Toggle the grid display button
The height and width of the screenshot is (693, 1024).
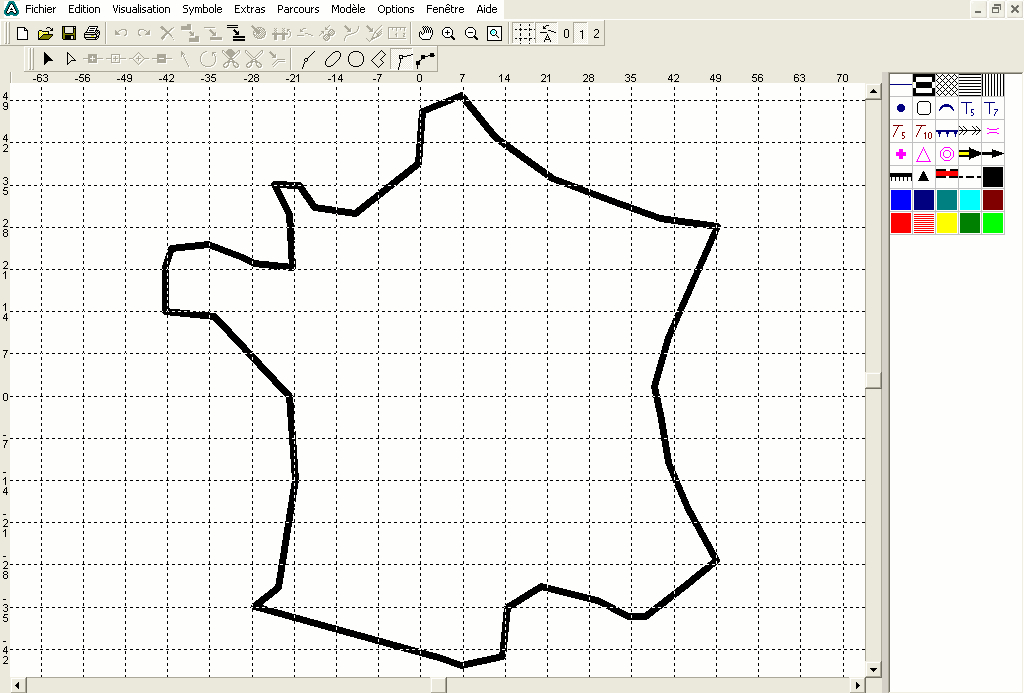click(x=524, y=33)
